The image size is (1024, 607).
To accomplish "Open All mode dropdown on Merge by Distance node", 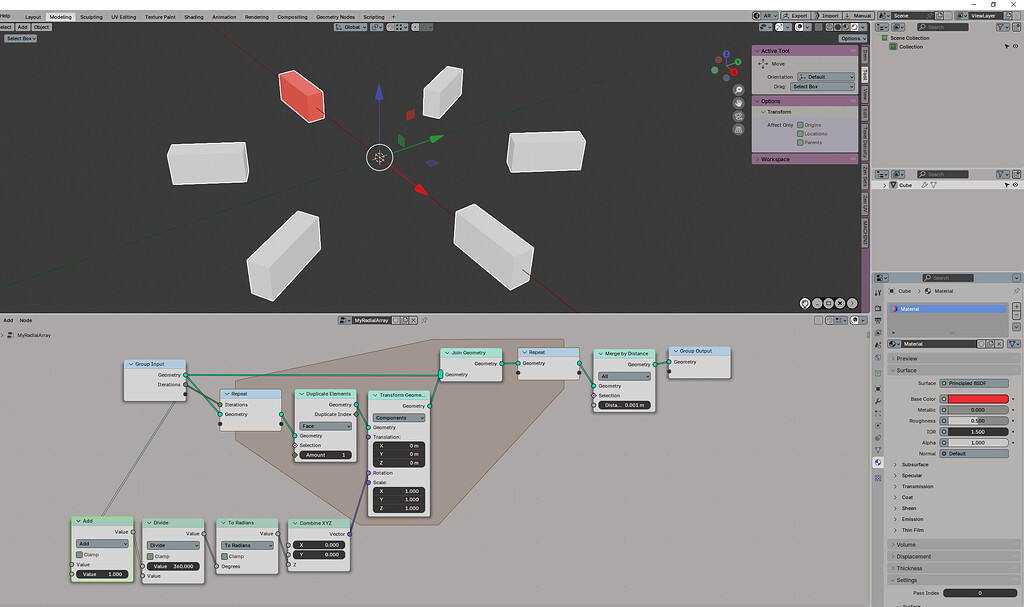I will (624, 376).
